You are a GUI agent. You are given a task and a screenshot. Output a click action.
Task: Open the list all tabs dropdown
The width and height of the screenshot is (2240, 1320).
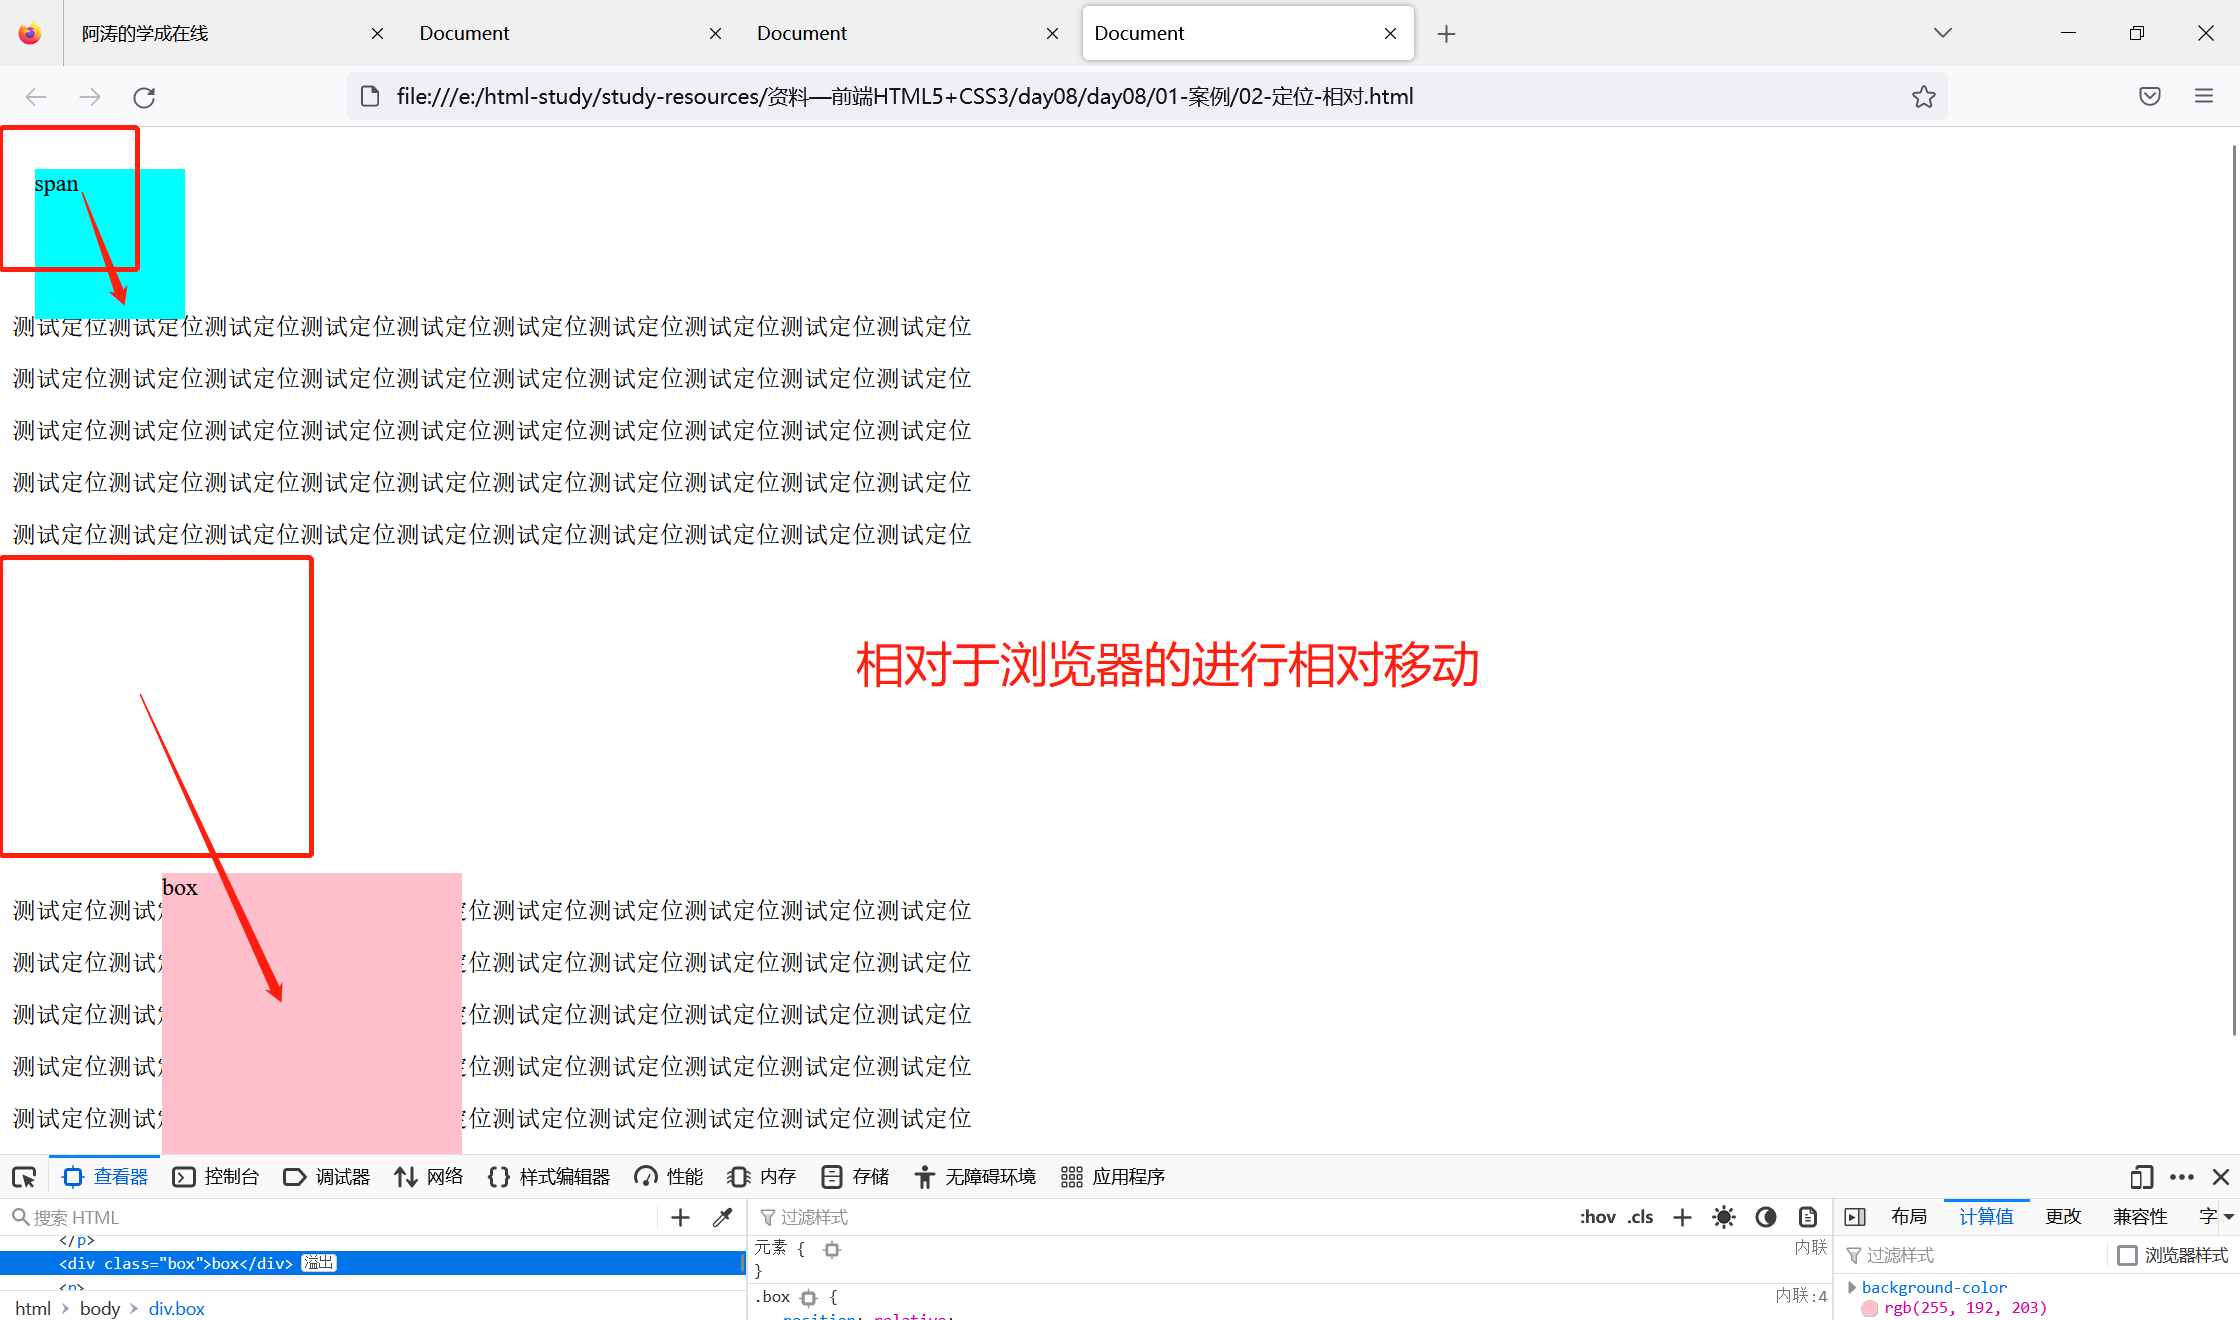1942,33
